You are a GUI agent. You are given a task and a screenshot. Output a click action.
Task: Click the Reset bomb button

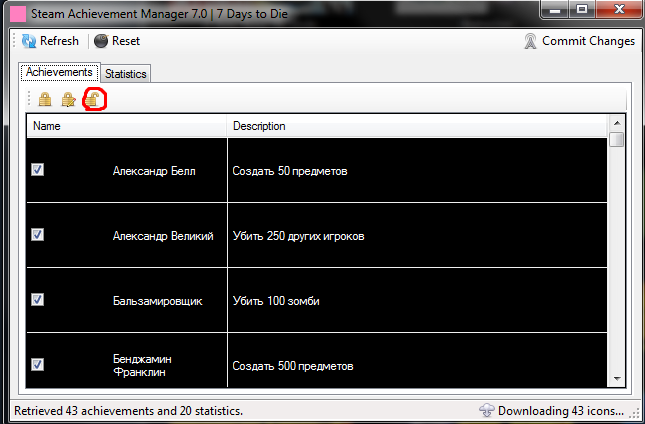click(117, 41)
